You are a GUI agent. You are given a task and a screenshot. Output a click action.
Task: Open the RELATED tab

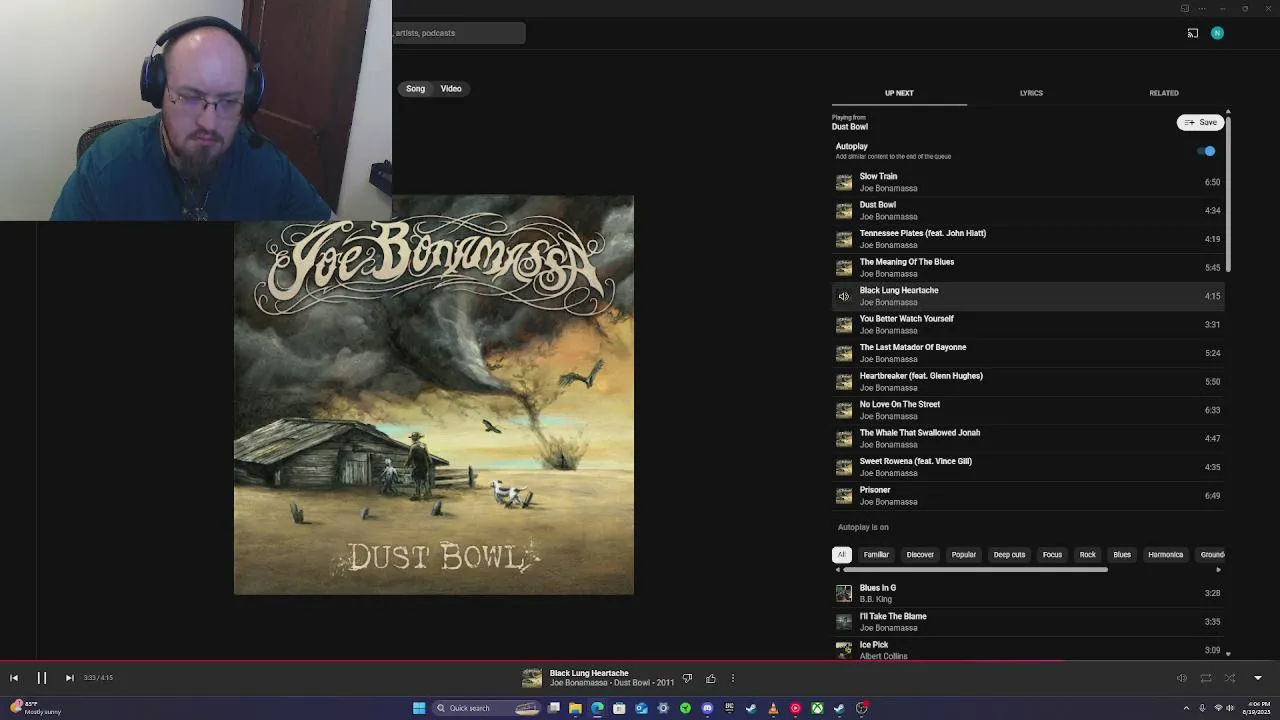pos(1164,93)
